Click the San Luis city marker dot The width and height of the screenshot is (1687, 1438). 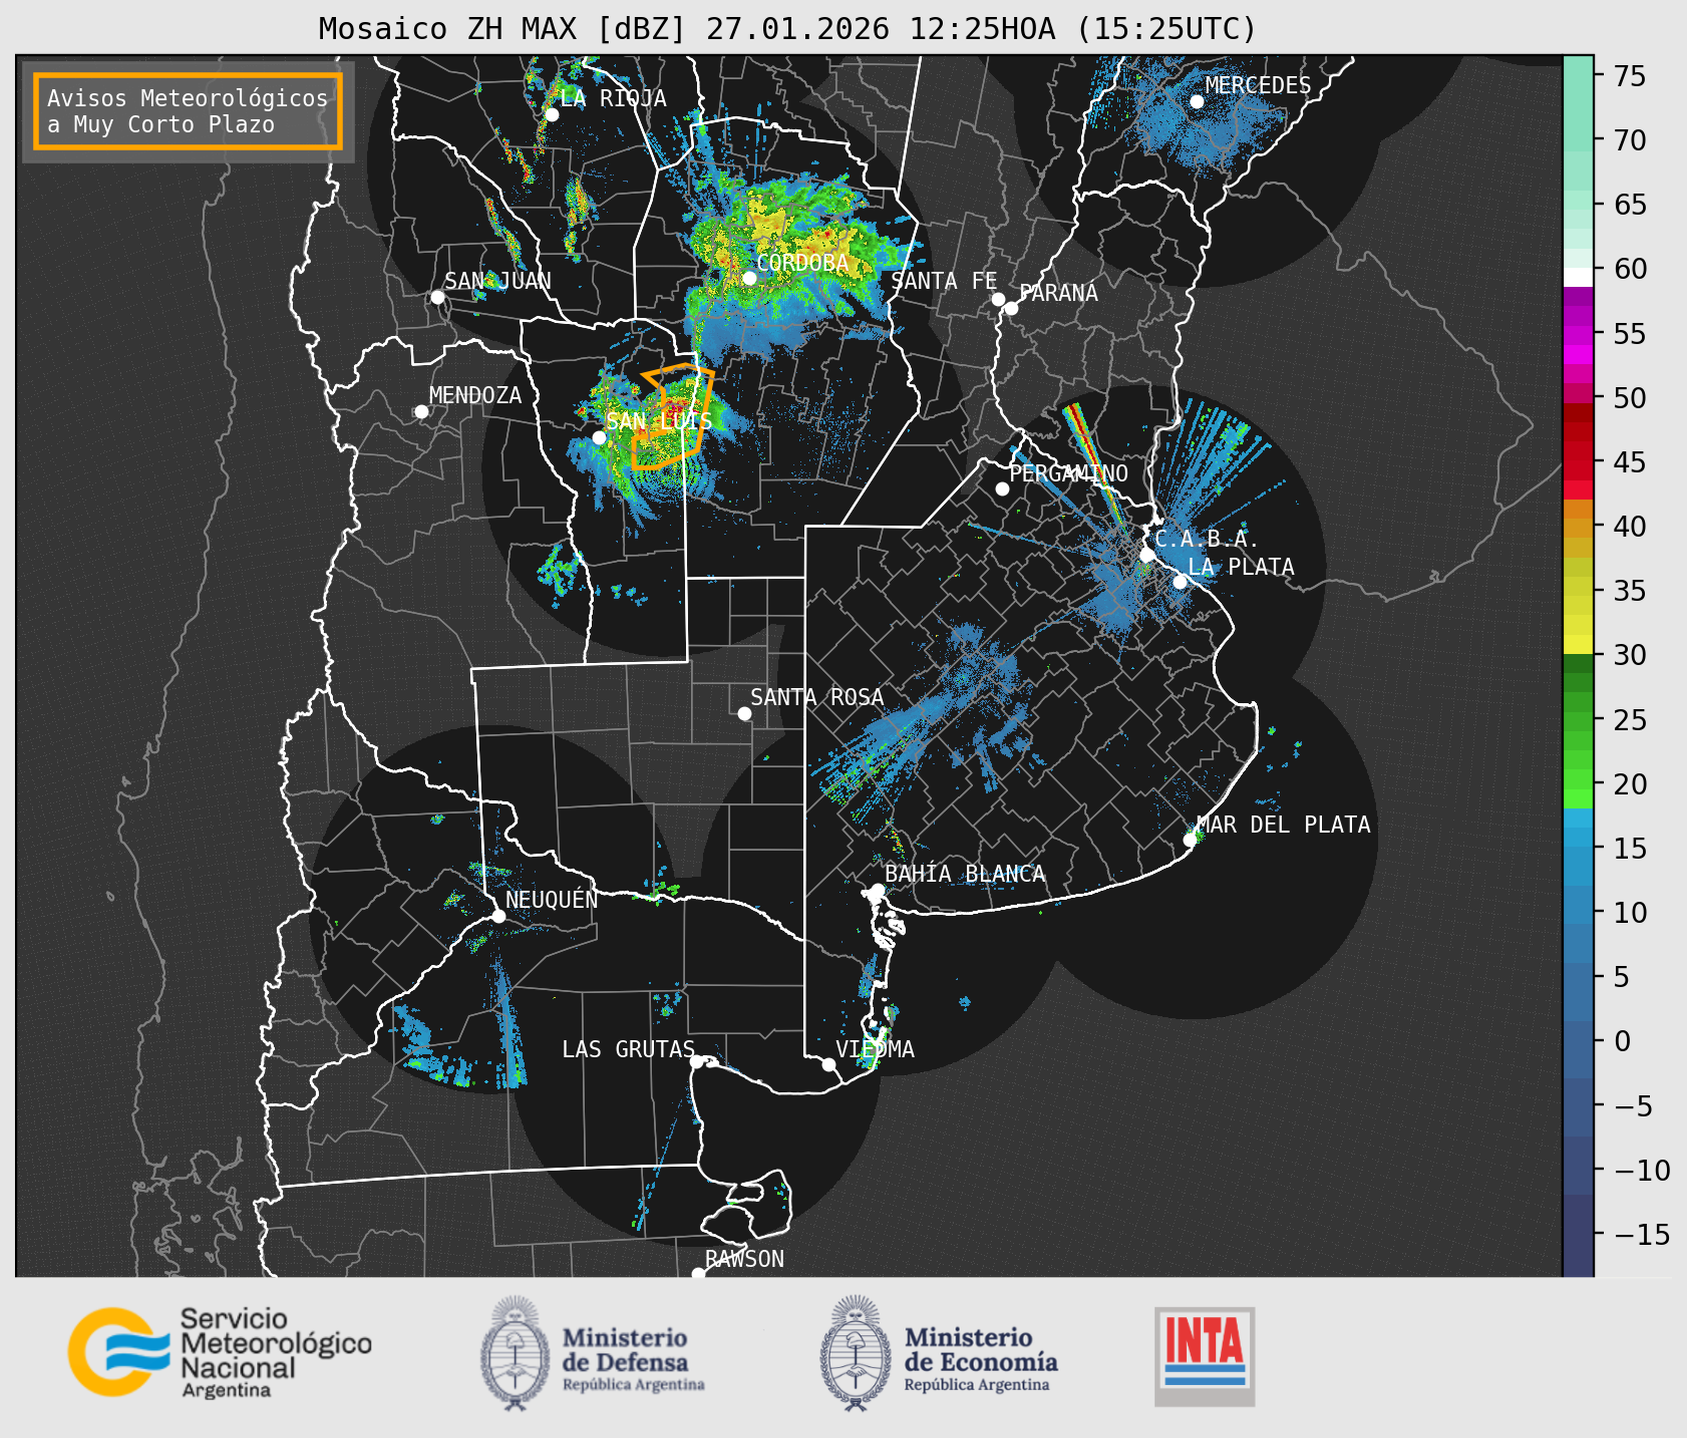tap(599, 438)
